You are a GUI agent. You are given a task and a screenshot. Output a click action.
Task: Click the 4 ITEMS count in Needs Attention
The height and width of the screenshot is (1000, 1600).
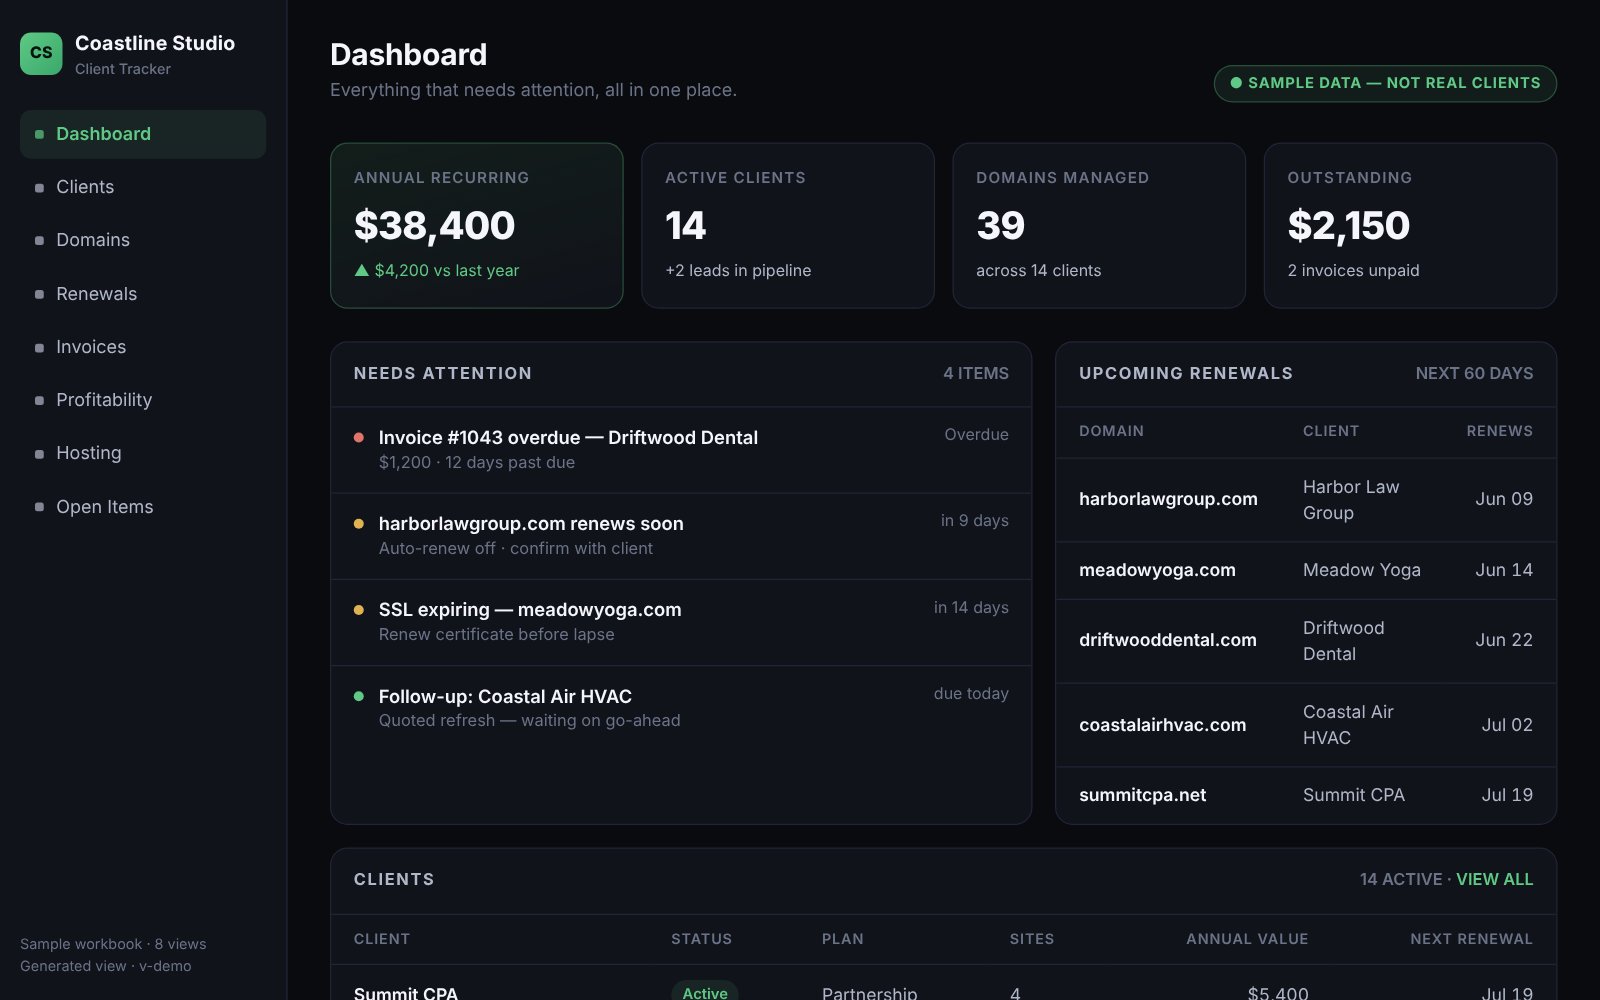pos(976,373)
